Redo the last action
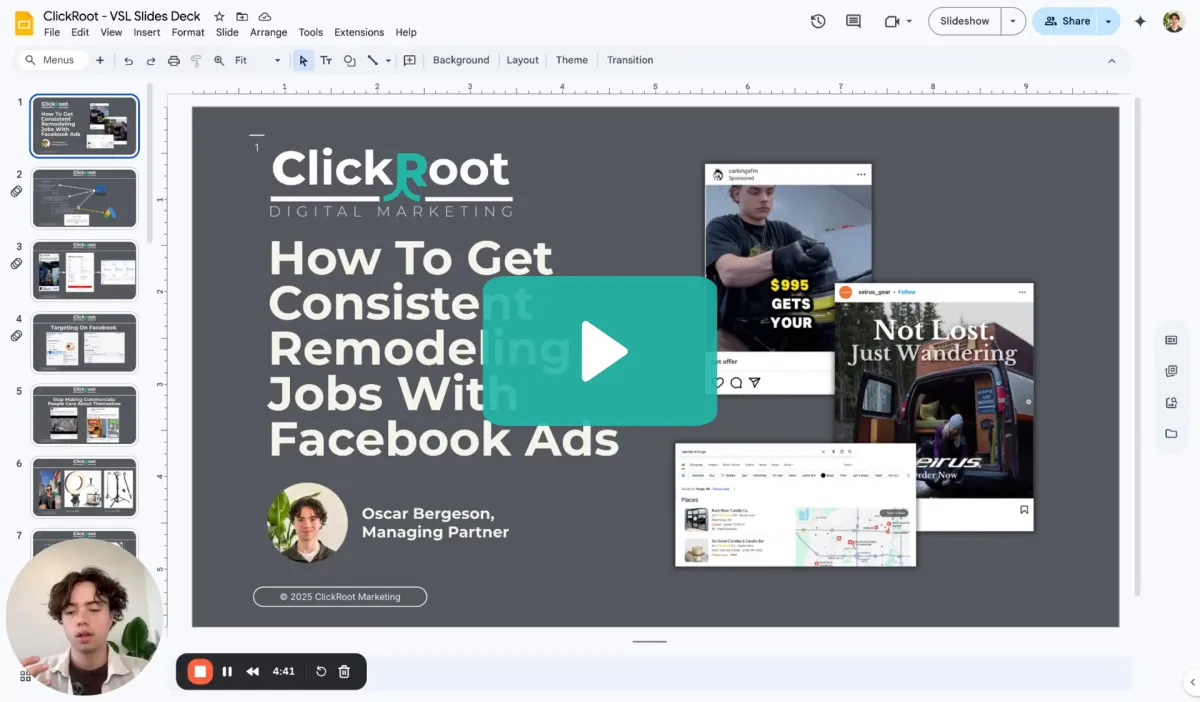The width and height of the screenshot is (1200, 702). pos(151,60)
